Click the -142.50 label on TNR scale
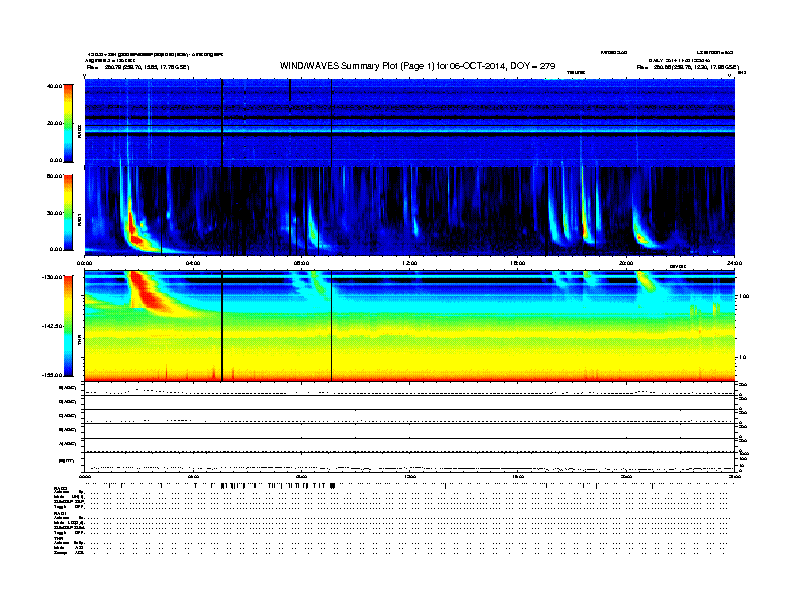This screenshot has width=792, height=612. tap(53, 326)
